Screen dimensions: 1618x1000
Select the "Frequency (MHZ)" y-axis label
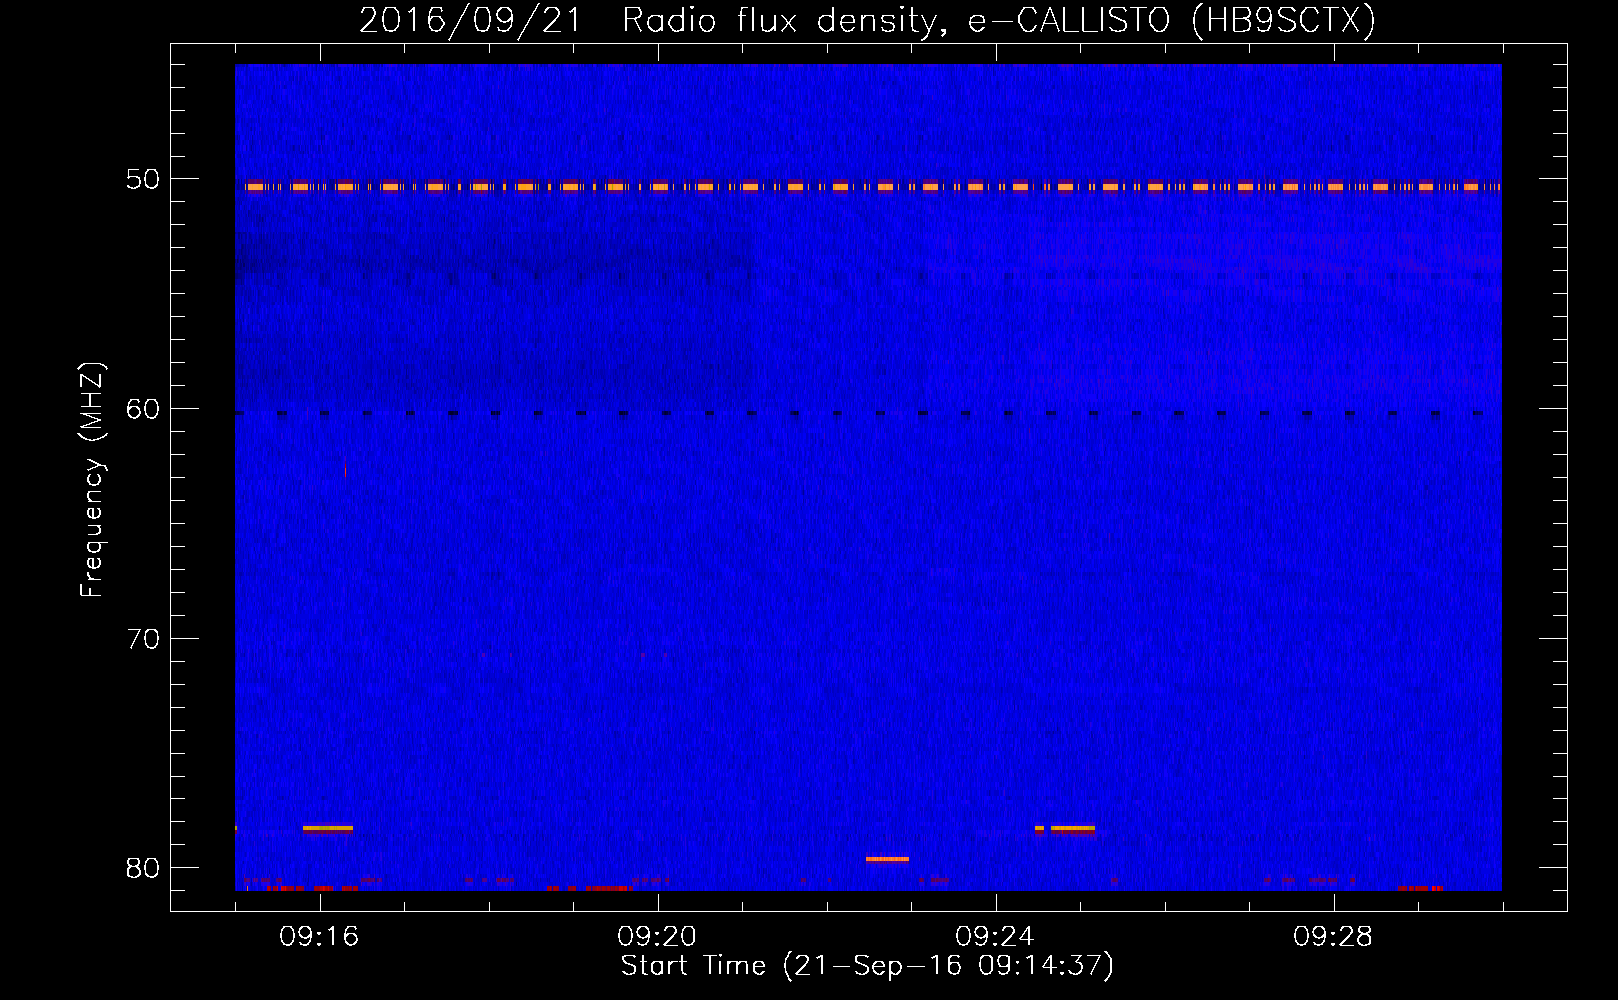pyautogui.click(x=92, y=480)
